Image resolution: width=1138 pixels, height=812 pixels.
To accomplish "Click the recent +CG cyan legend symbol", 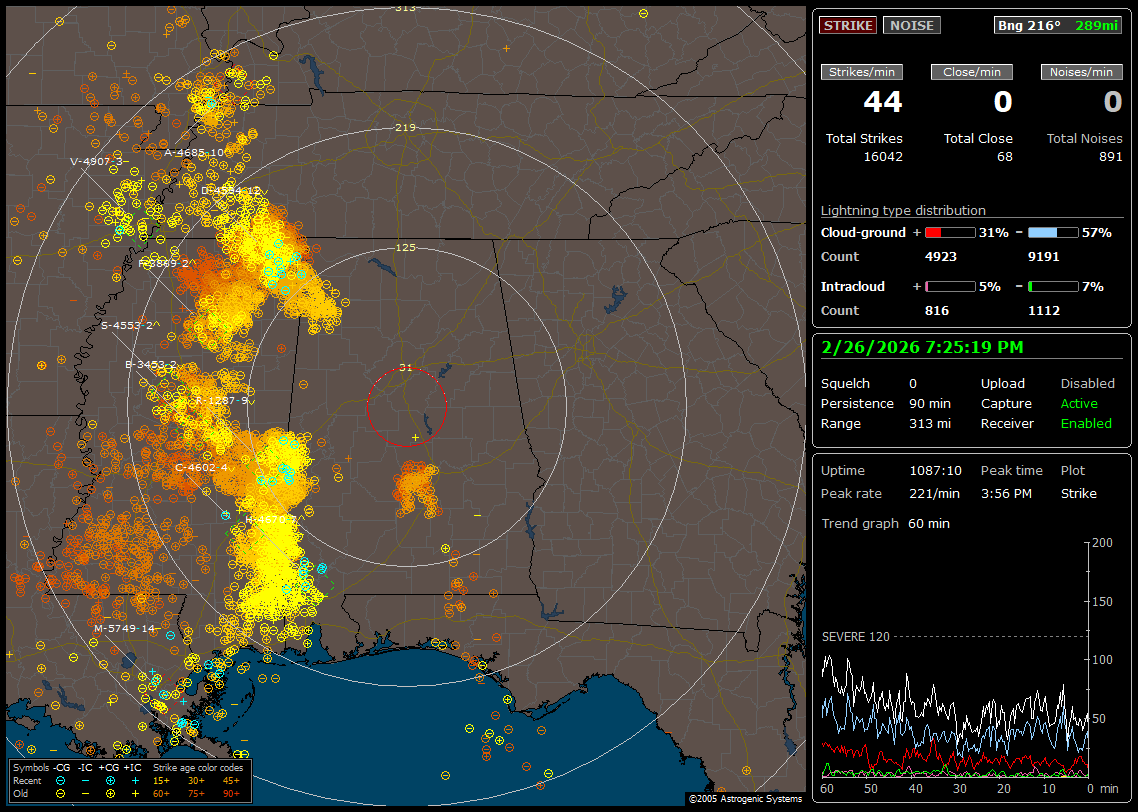I will 110,780.
